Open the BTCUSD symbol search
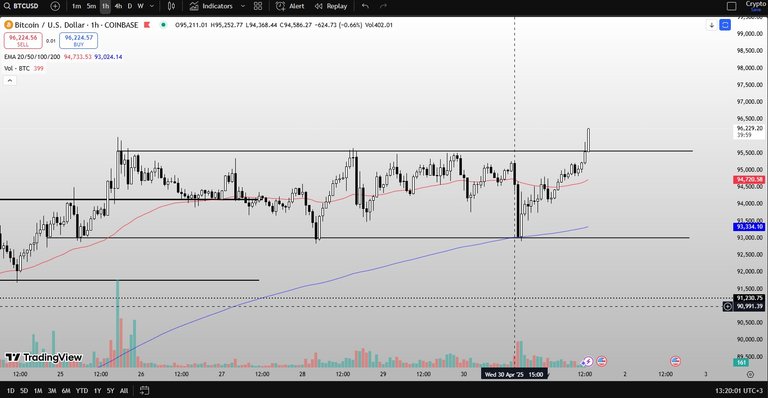 (21, 6)
